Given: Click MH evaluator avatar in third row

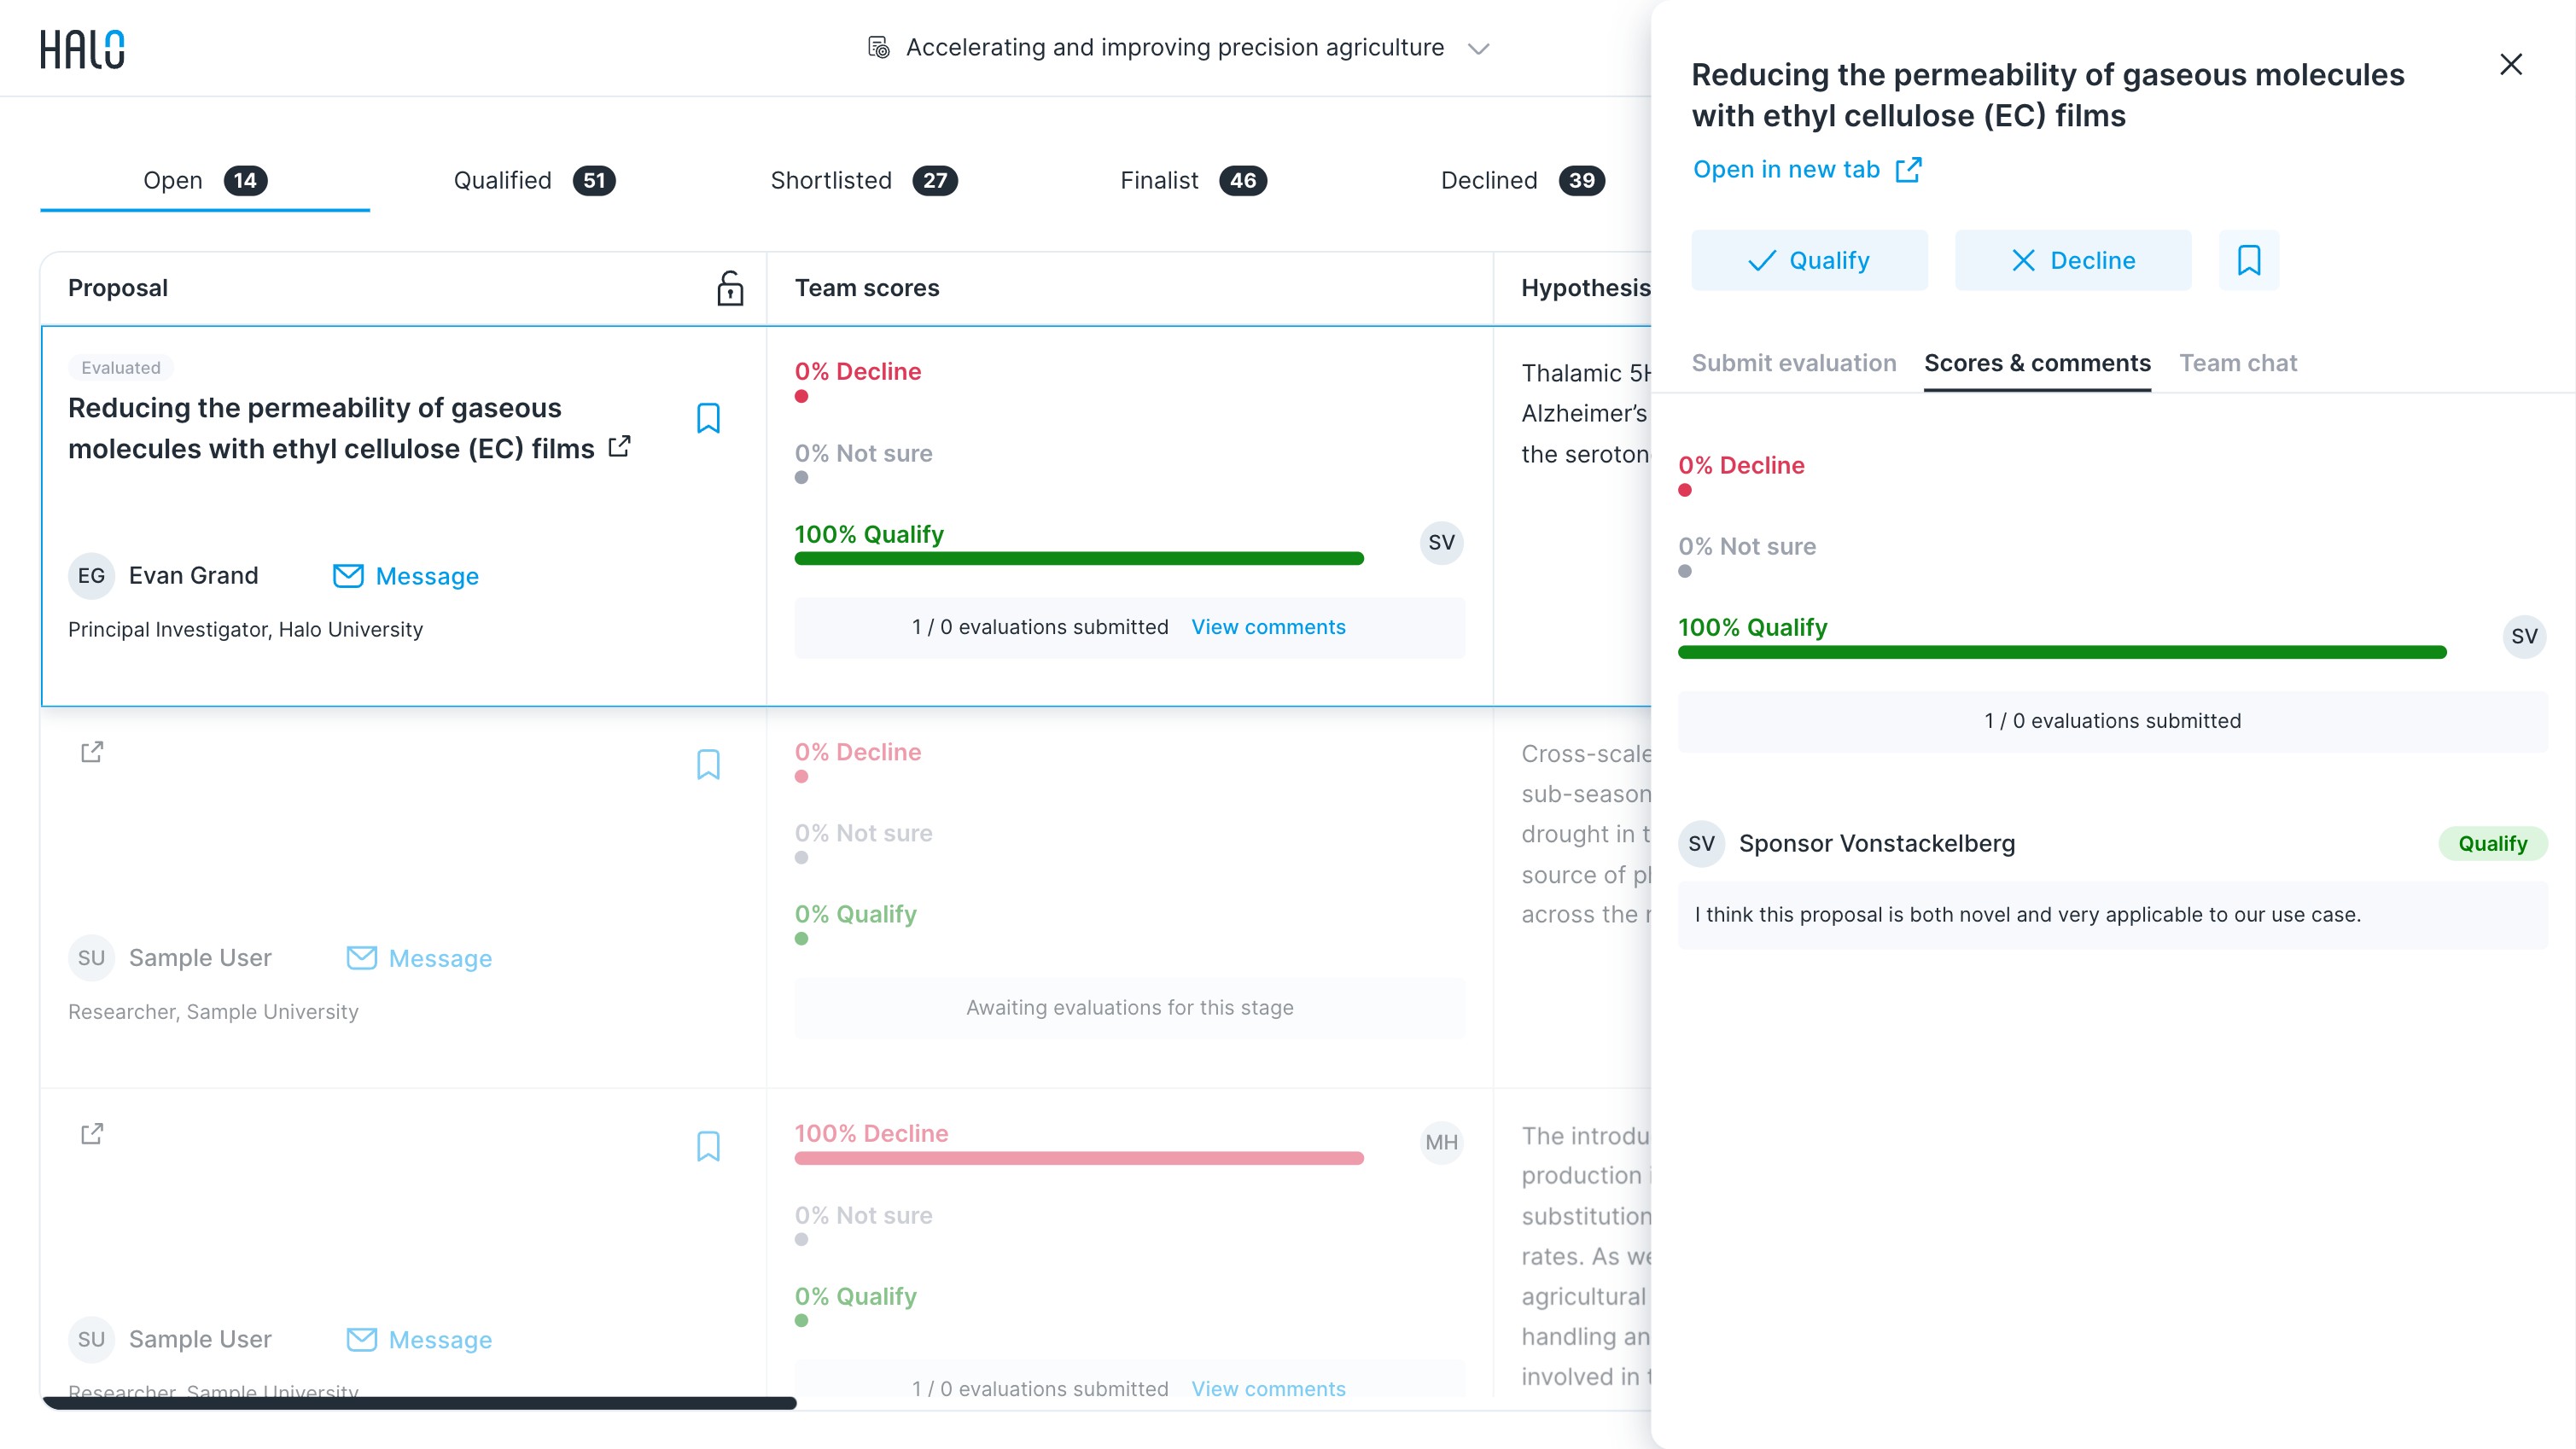Looking at the screenshot, I should pos(1441,1142).
